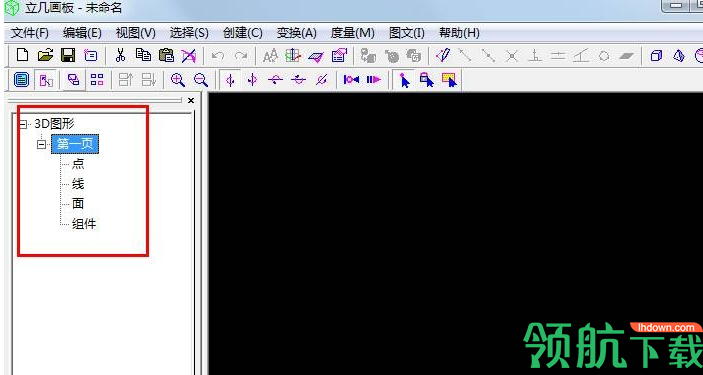703x375 pixels.
Task: Click the diagonal-axis rotate icon
Action: tap(321, 80)
